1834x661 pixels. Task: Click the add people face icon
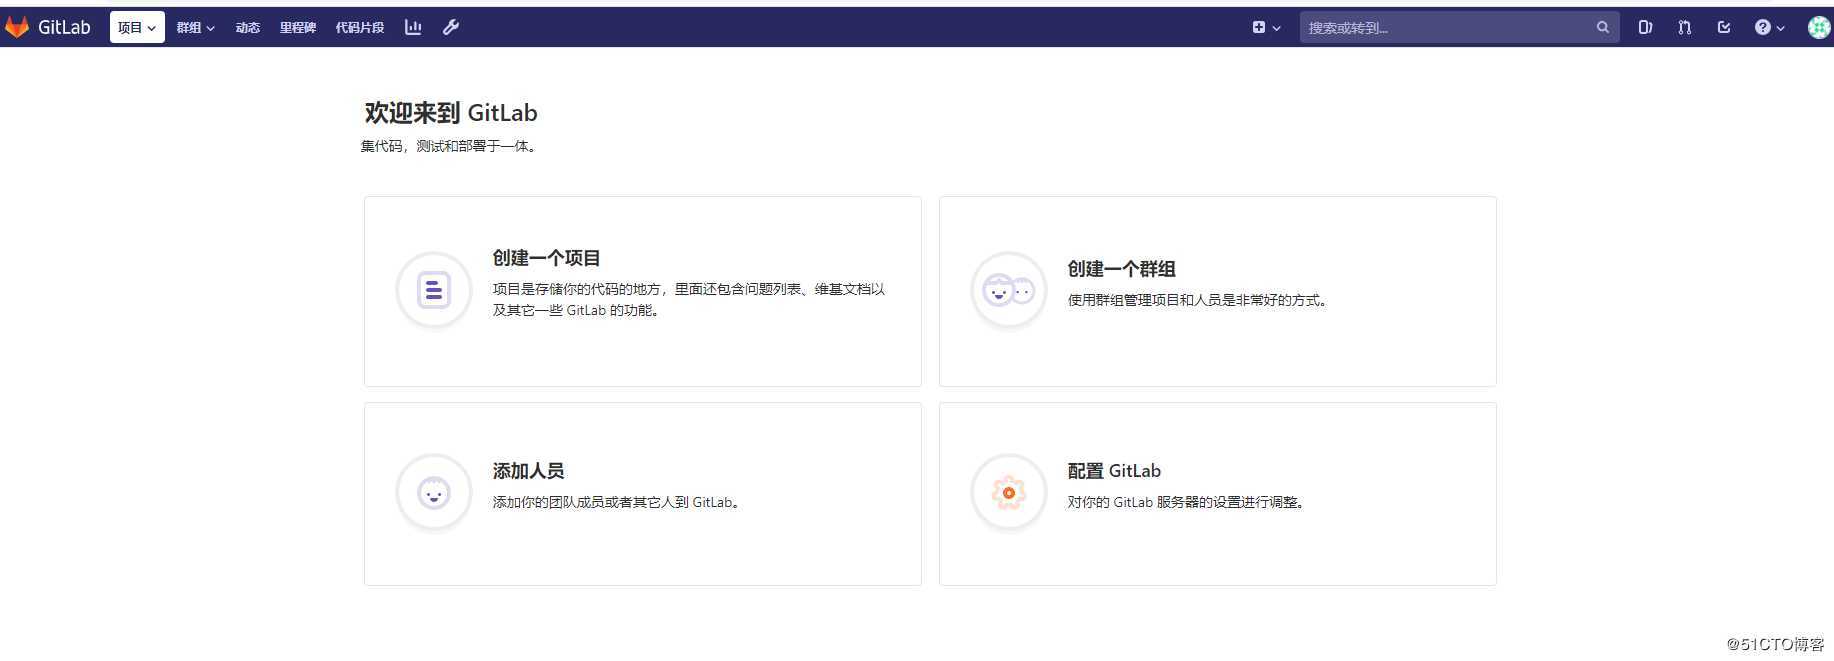[x=434, y=493]
